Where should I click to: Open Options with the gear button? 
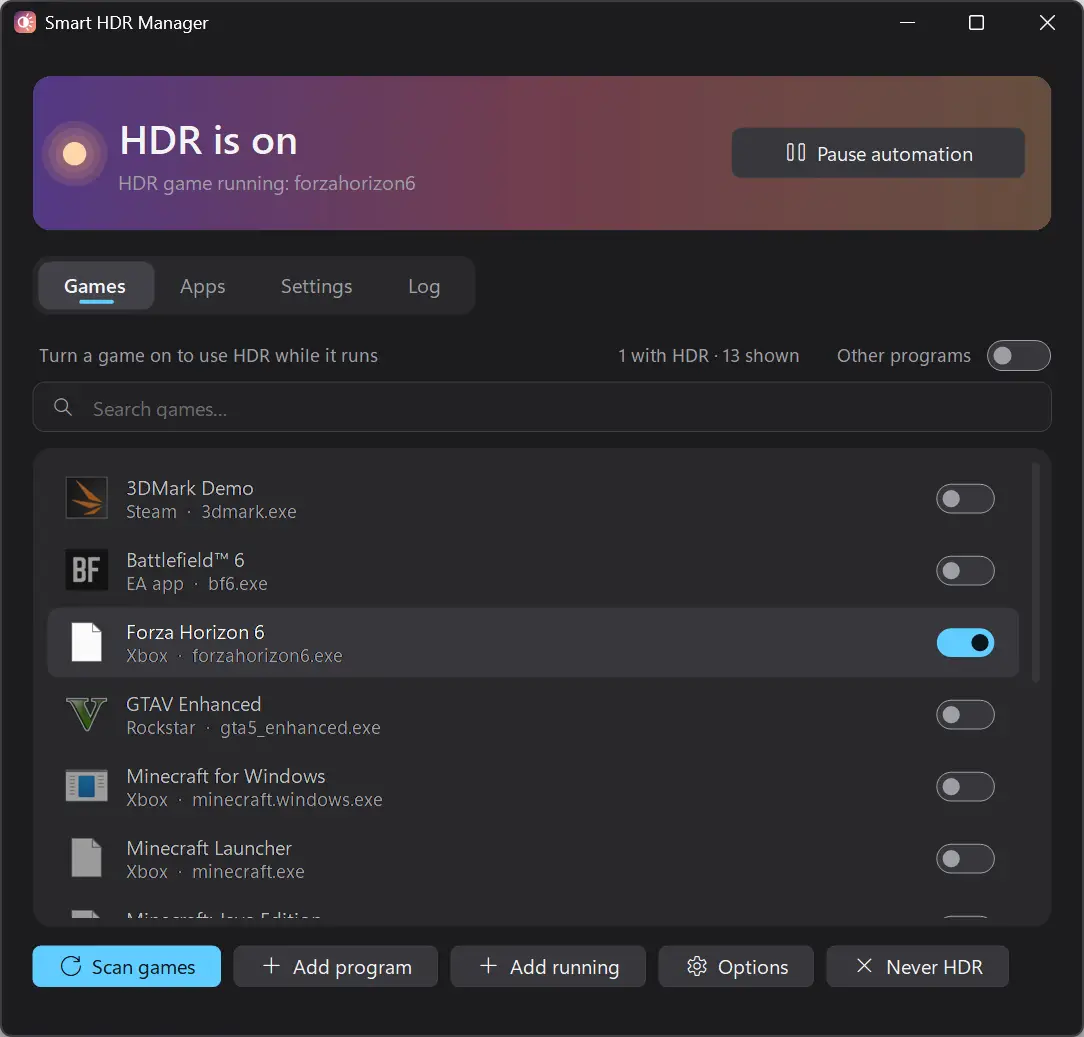736,966
